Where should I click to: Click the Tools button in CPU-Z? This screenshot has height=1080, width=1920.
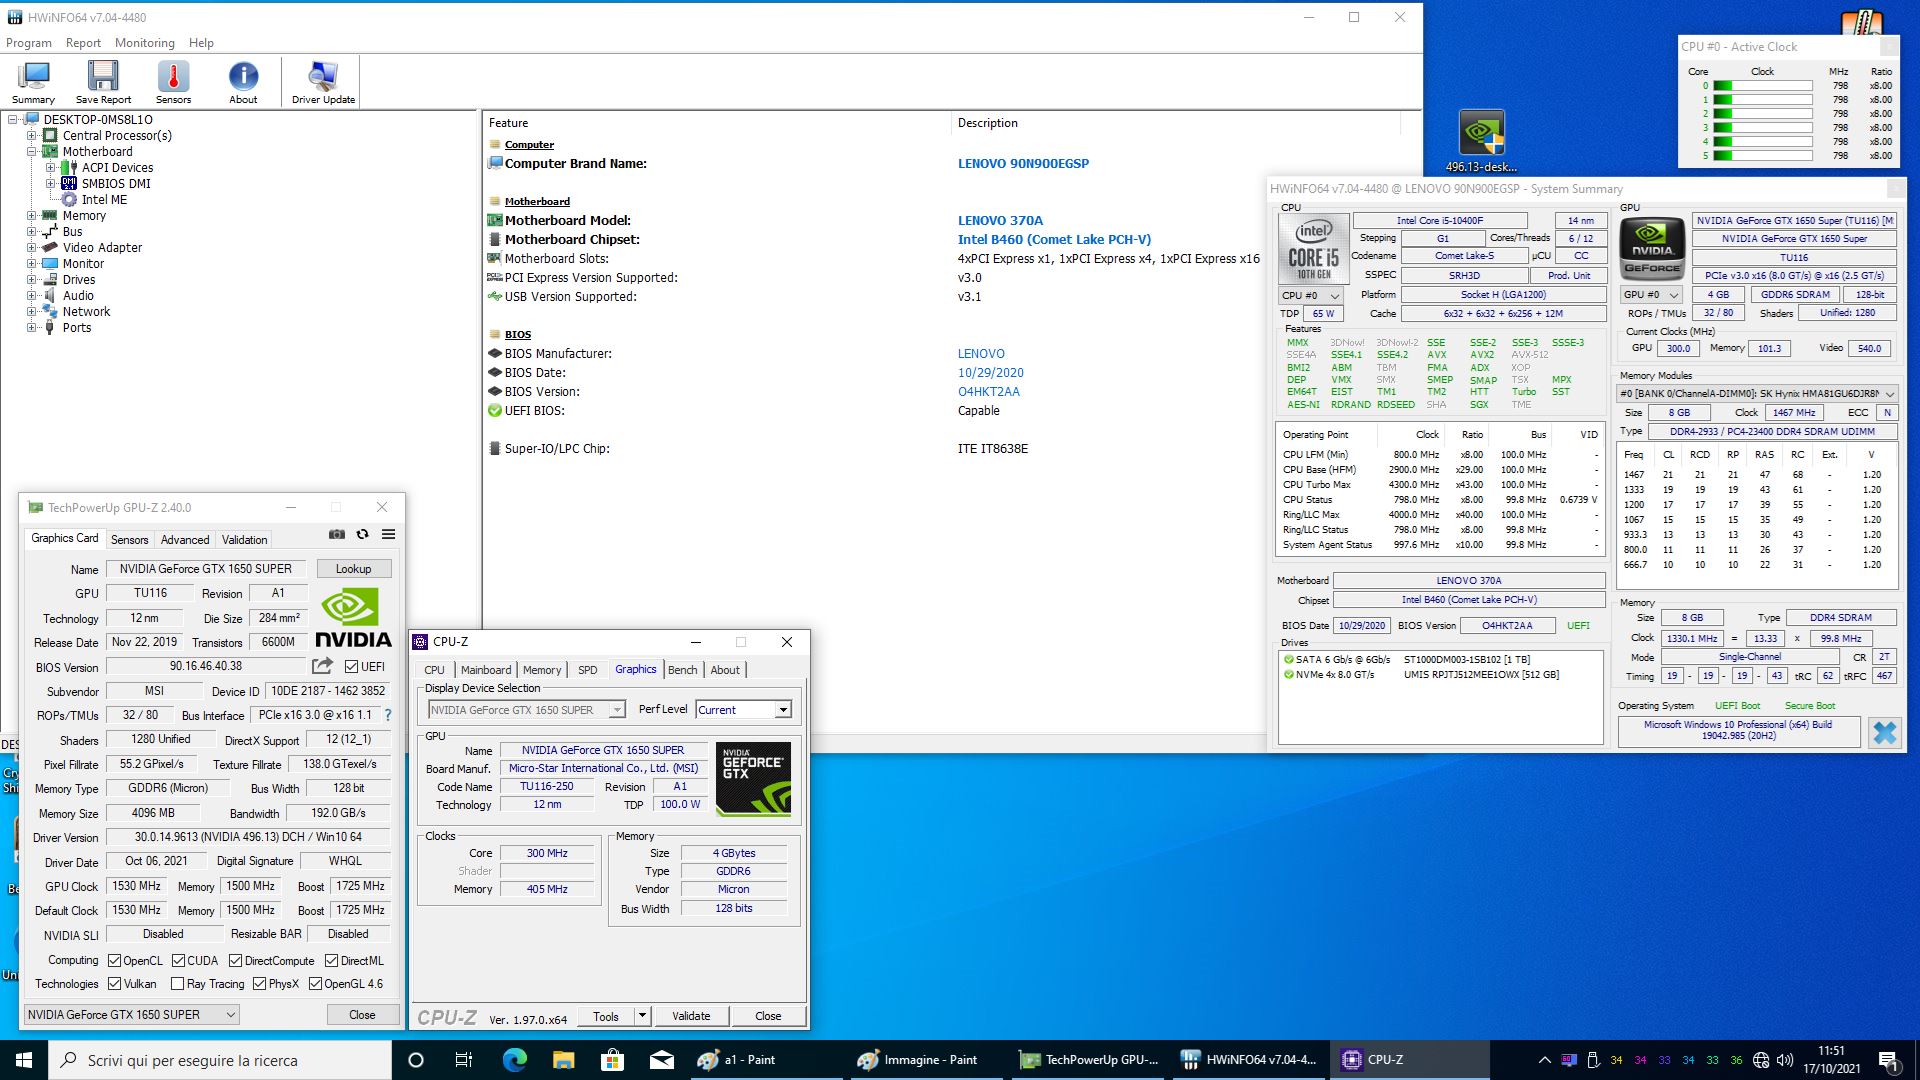click(x=606, y=1016)
